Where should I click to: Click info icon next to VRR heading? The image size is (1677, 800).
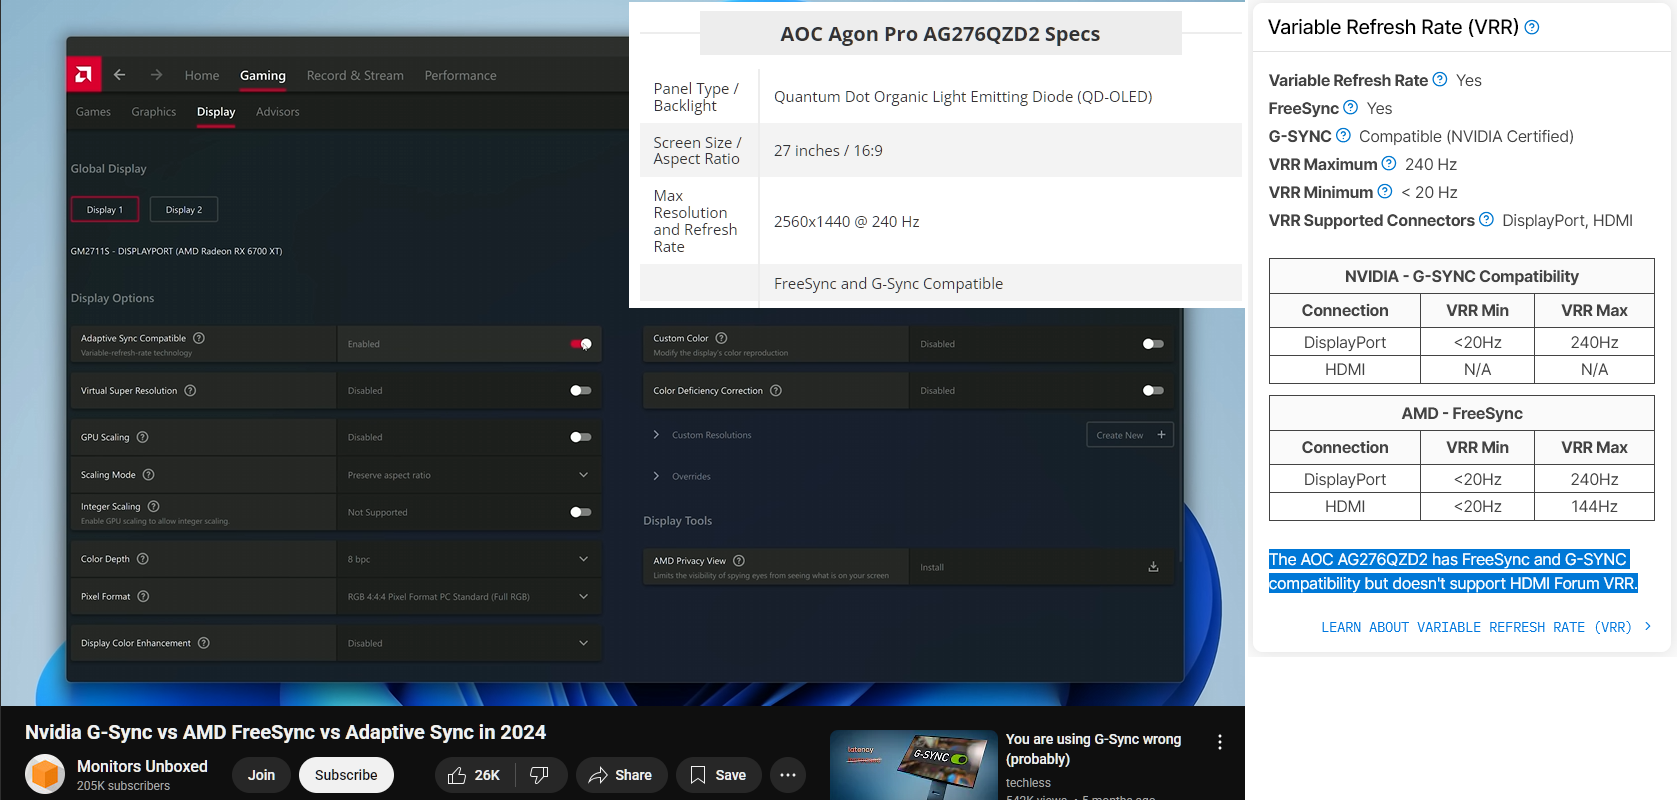point(1531,28)
